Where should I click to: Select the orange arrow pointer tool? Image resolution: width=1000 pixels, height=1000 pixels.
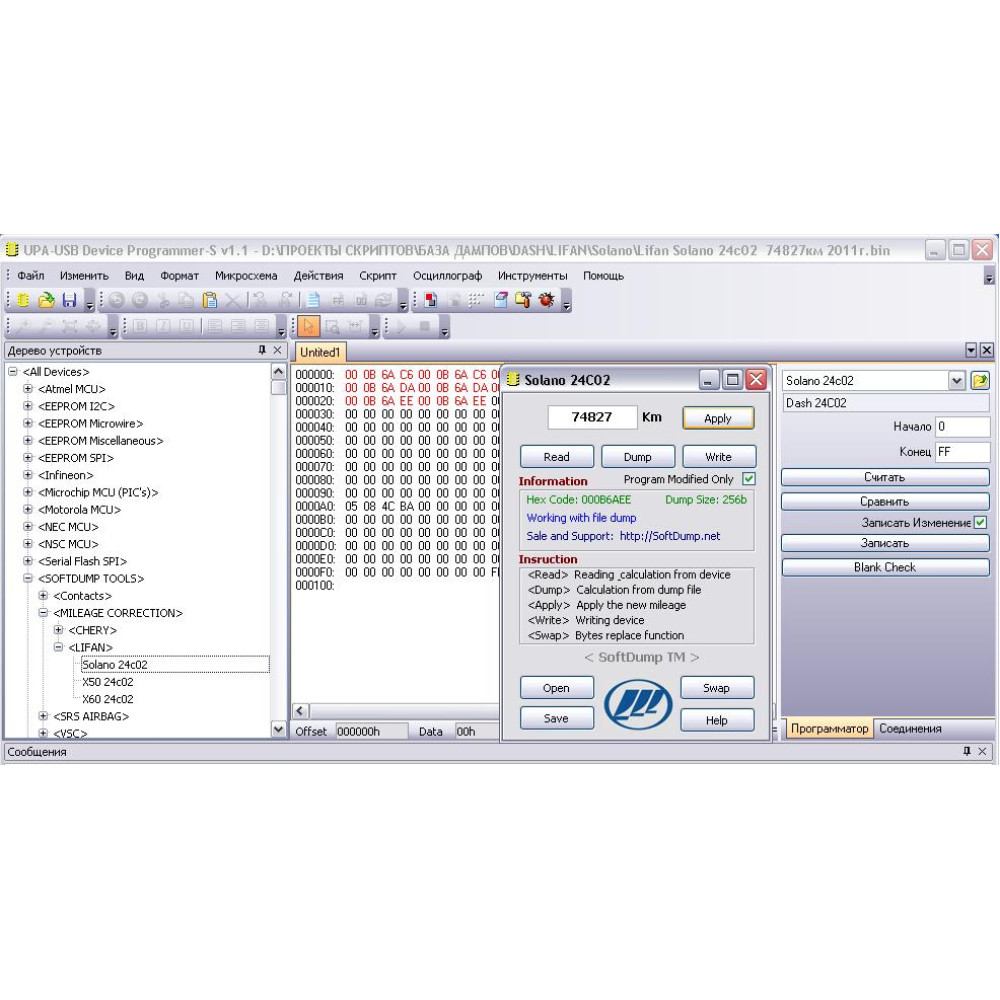309,327
